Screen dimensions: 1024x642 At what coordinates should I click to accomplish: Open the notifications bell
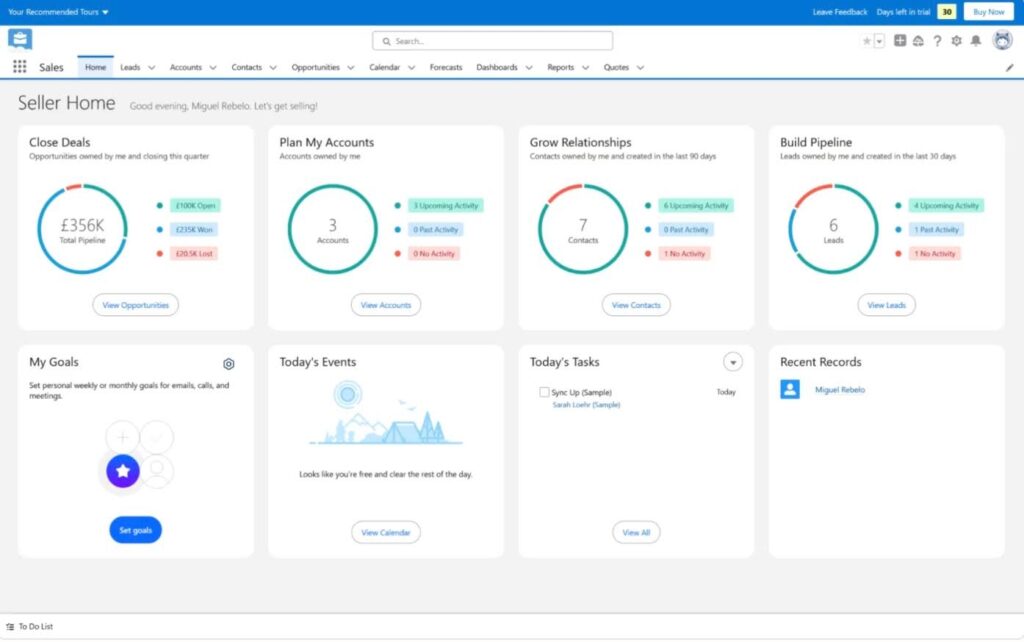pyautogui.click(x=975, y=41)
